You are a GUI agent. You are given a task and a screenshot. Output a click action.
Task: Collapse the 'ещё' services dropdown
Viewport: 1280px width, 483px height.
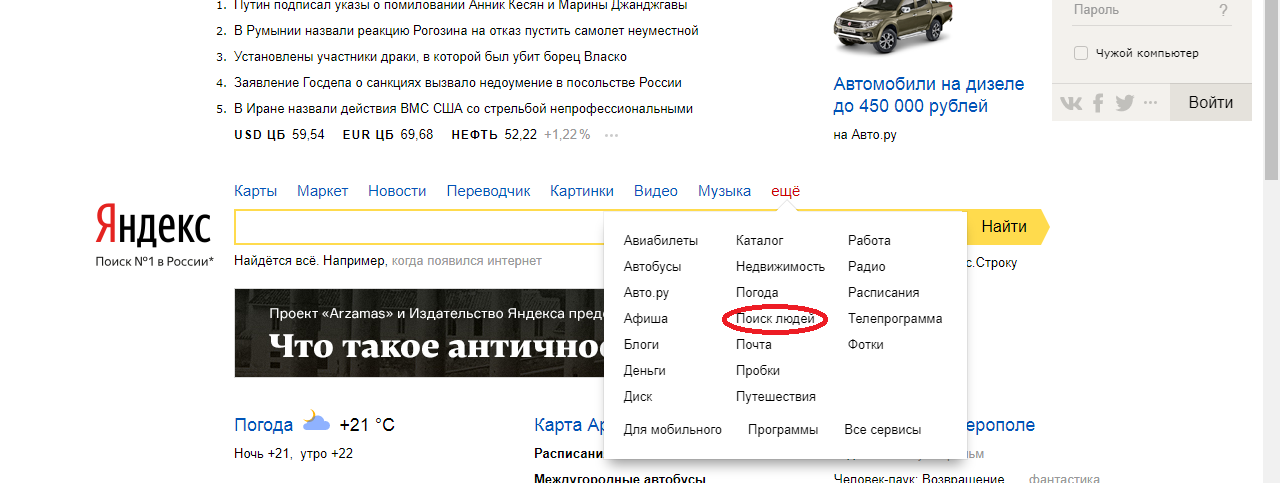point(785,191)
